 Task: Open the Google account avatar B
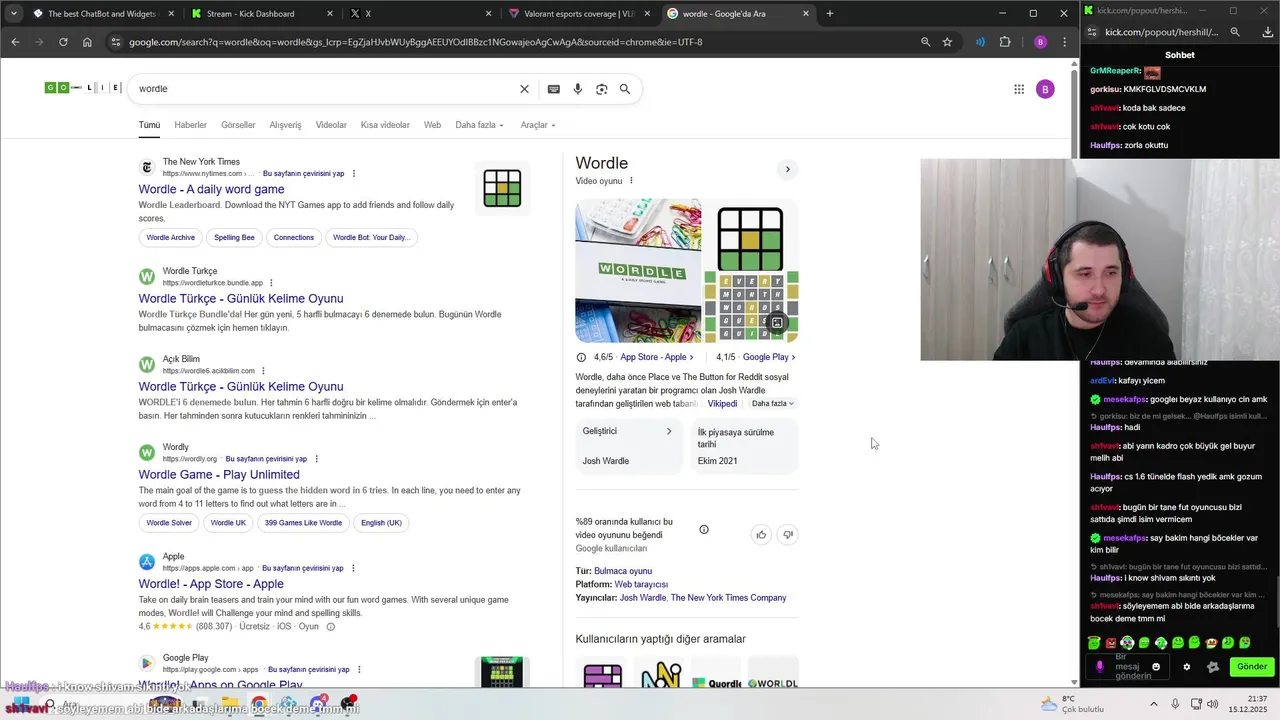tap(1045, 89)
